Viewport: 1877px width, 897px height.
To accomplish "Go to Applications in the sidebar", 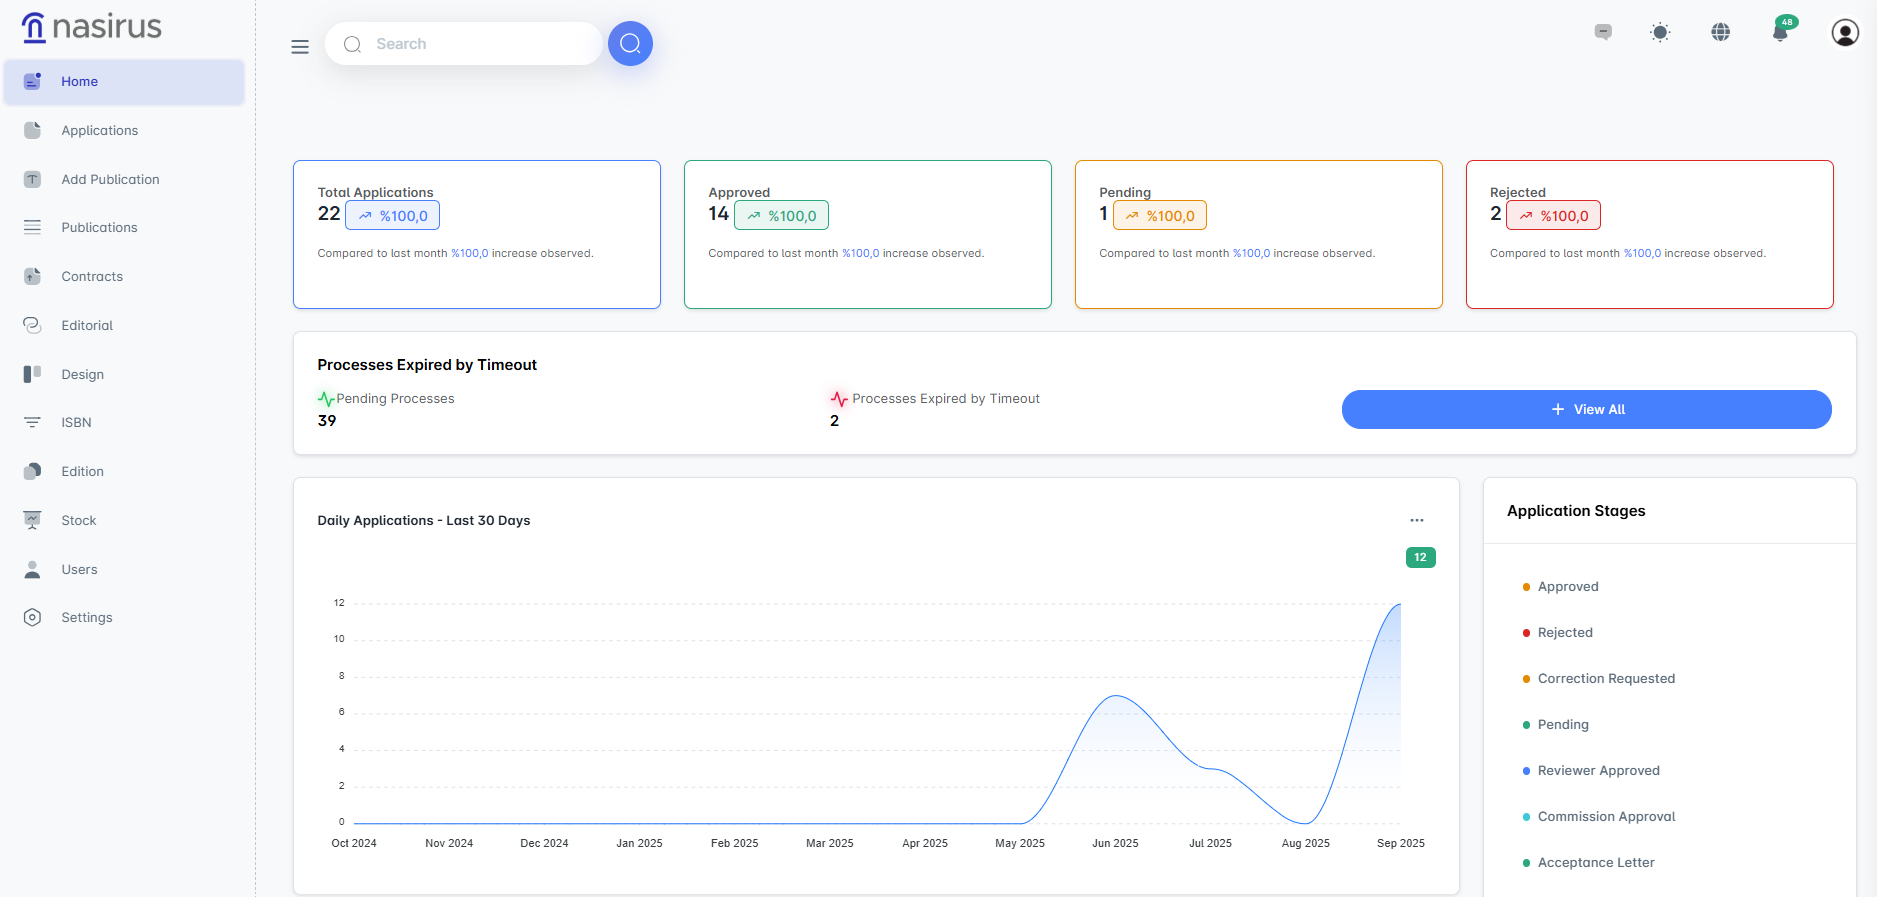I will click(99, 131).
